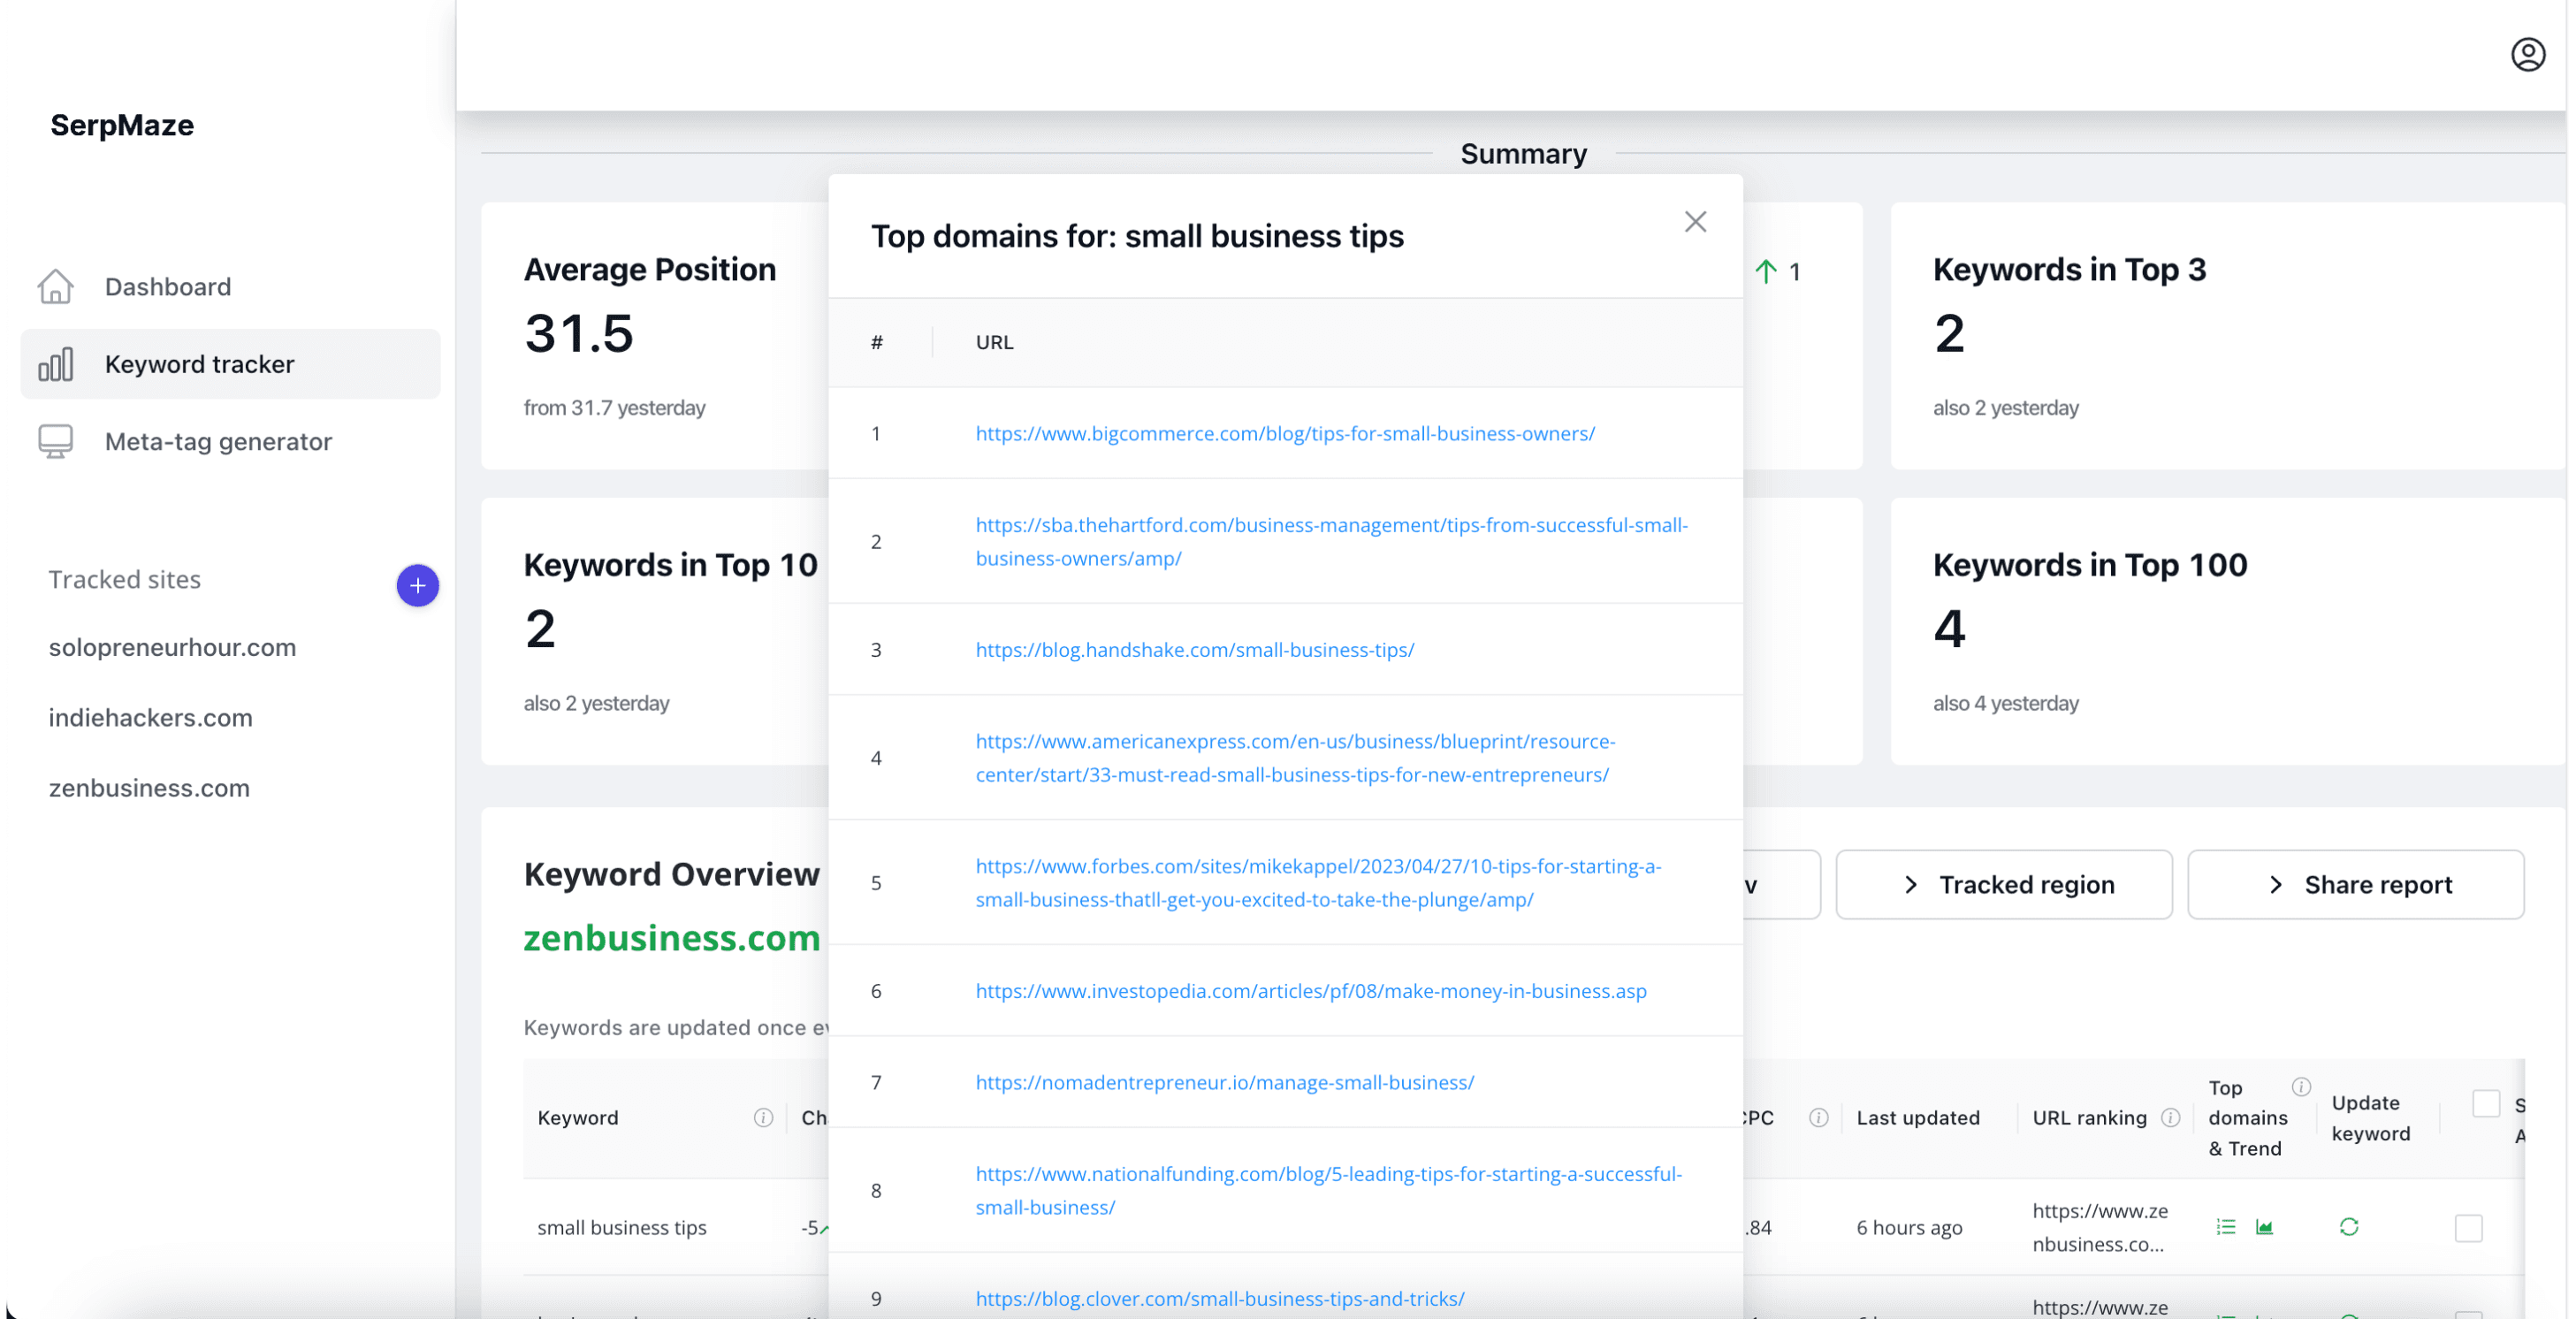This screenshot has width=2576, height=1319.
Task: Show info tooltip for CPC column
Action: 1818,1117
